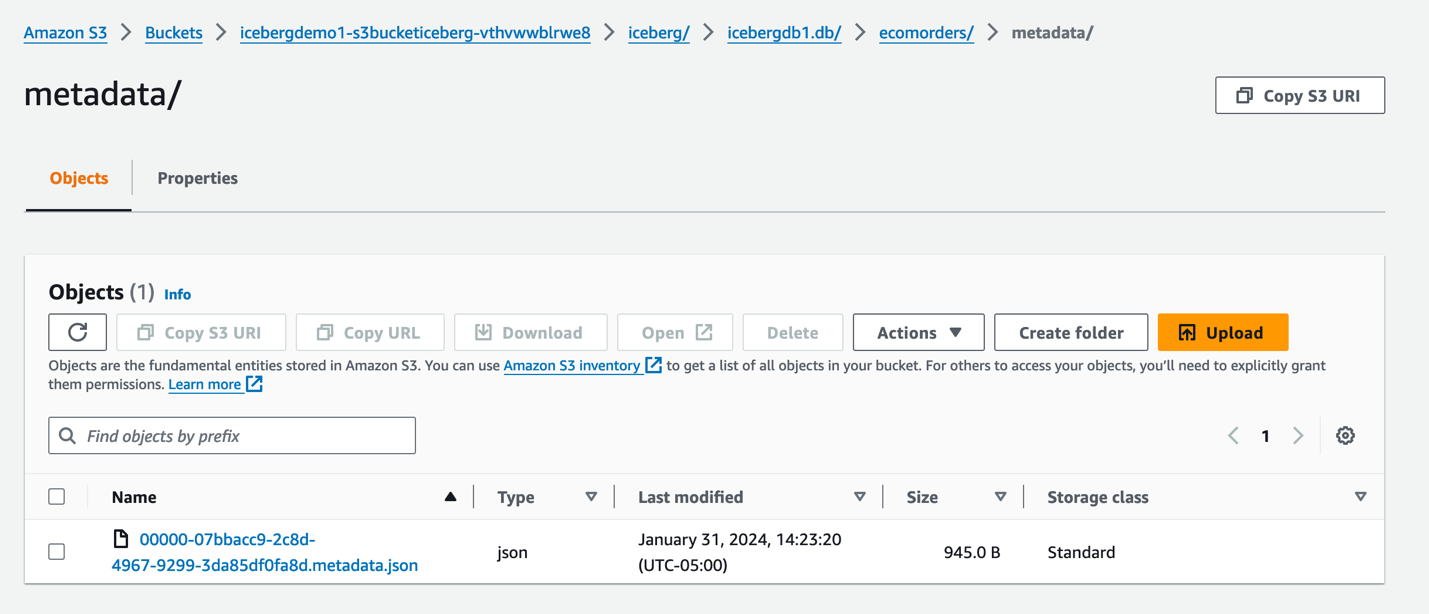This screenshot has height=614, width=1429.
Task: Select all objects checkbox in header
Action: tap(57, 496)
